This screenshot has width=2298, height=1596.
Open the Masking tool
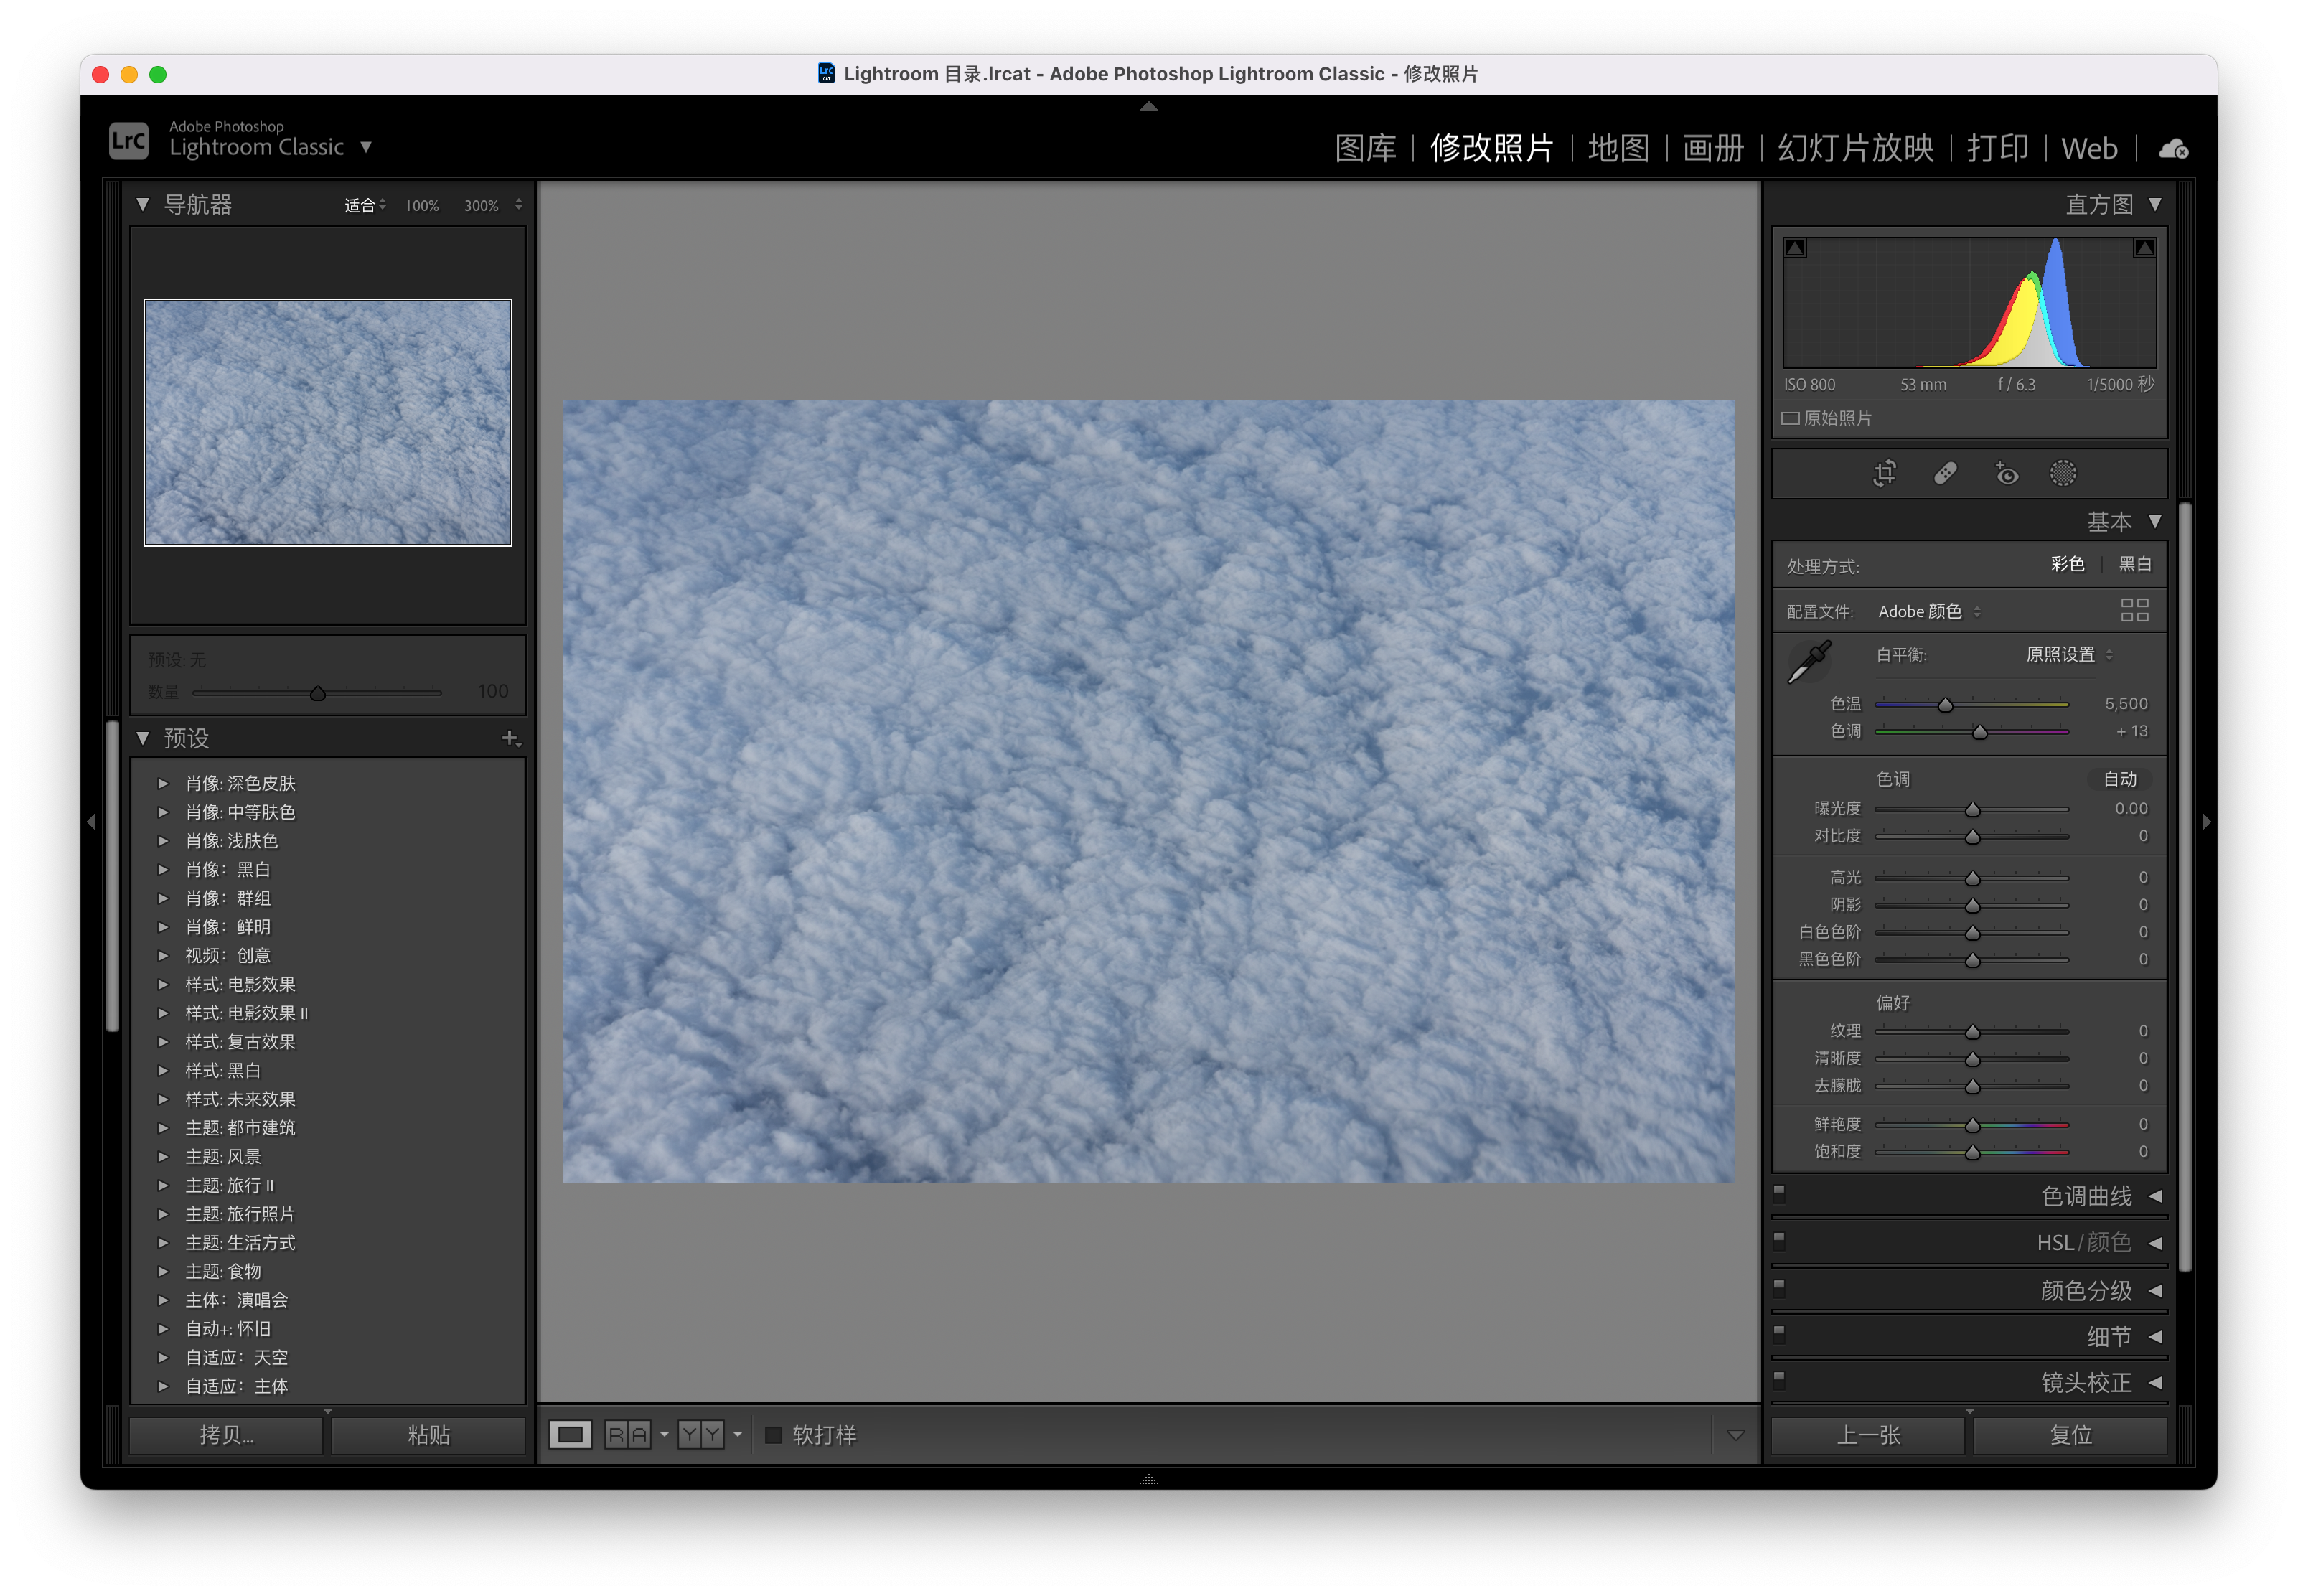coord(2063,473)
